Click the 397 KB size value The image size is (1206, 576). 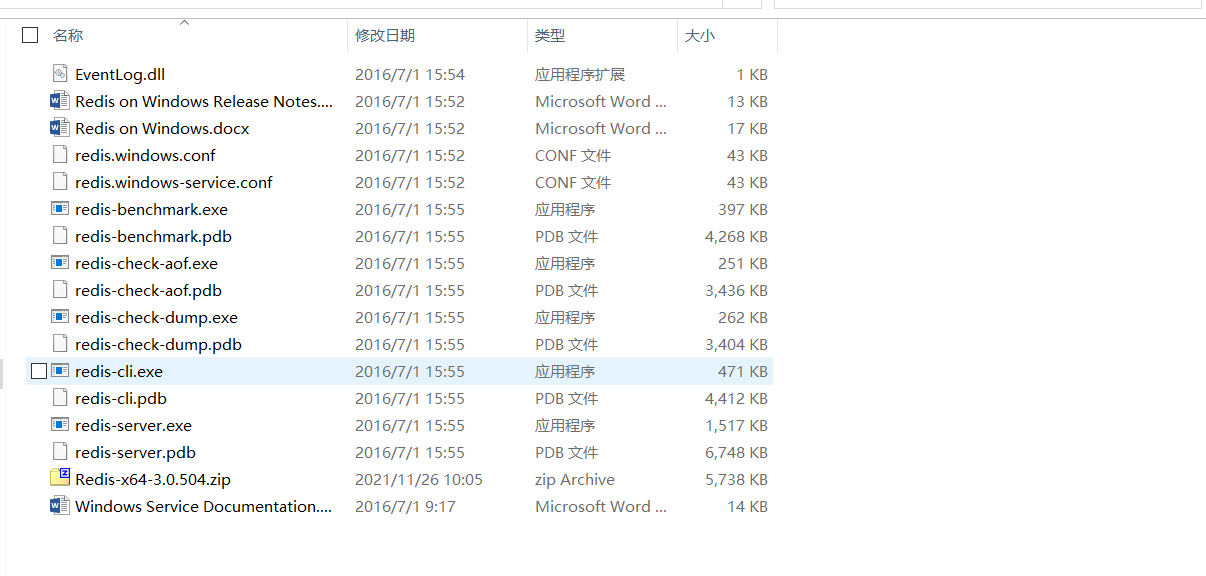[743, 209]
